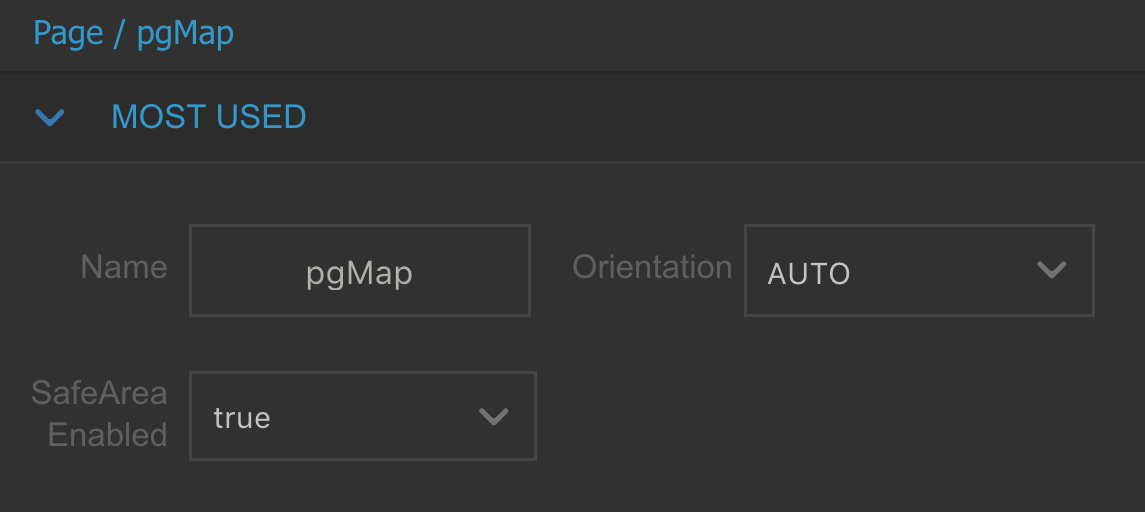This screenshot has height=512, width=1145.
Task: Click the Orientation dropdown arrow icon
Action: click(x=1052, y=270)
